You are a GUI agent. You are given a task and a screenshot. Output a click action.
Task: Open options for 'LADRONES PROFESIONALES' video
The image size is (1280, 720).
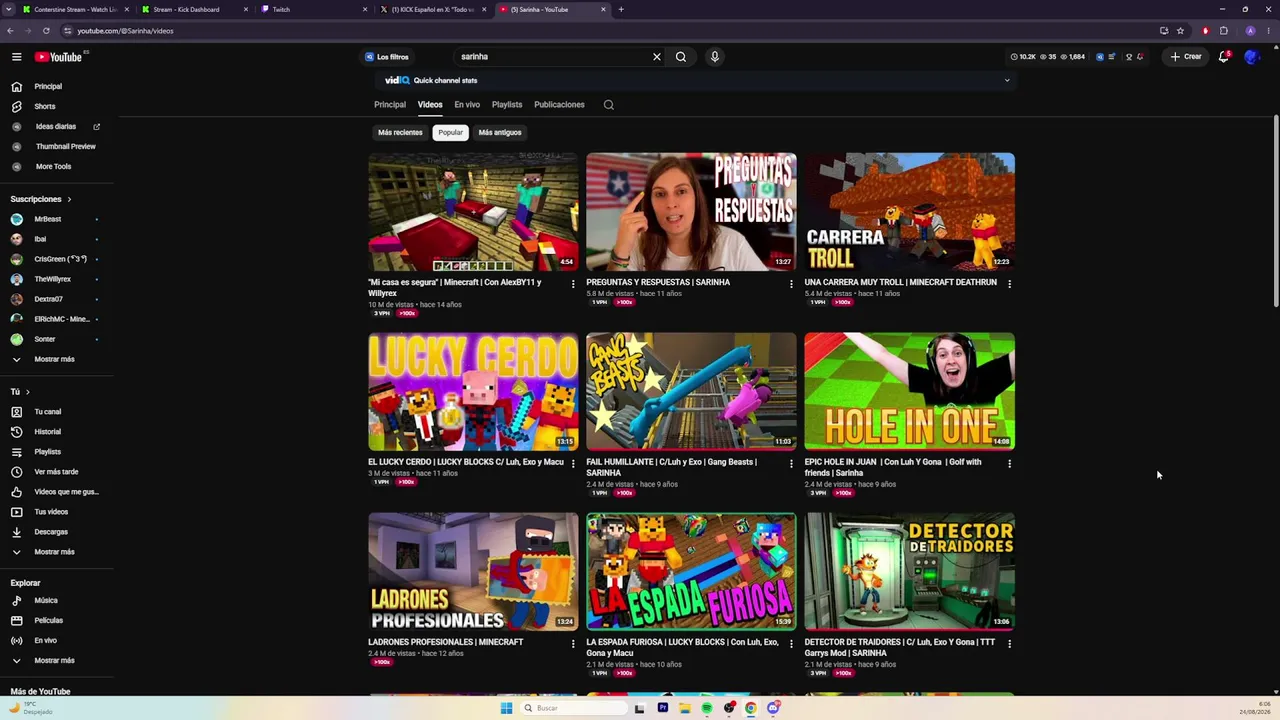[573, 644]
